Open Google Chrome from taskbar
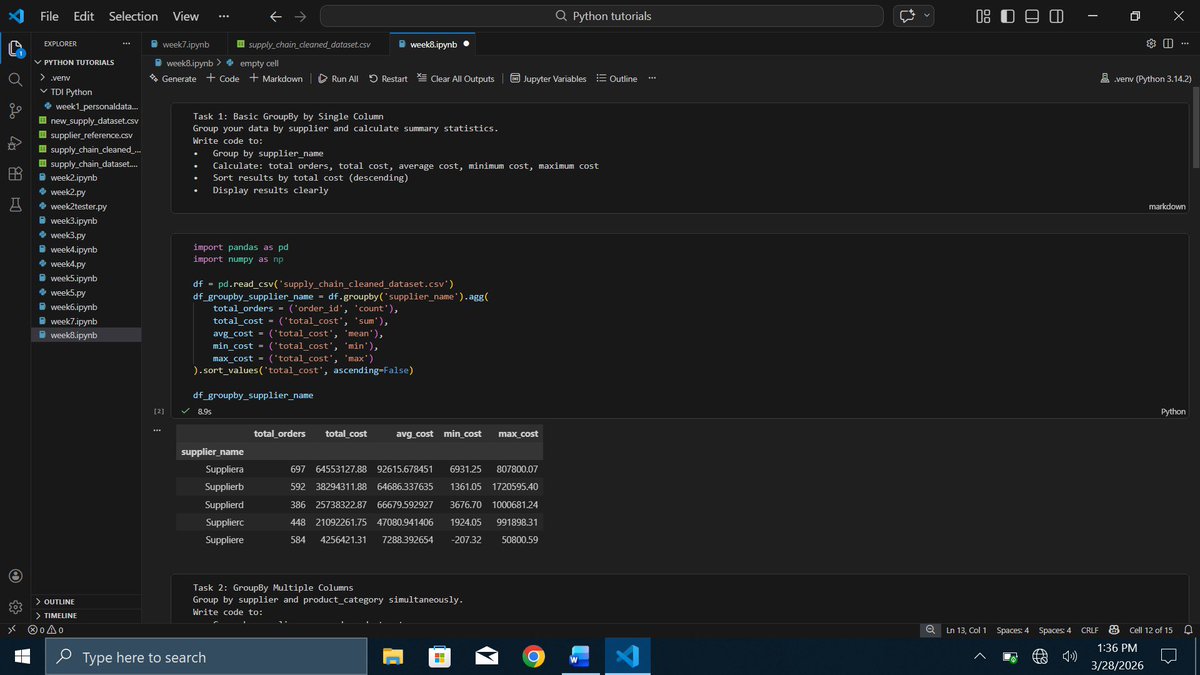This screenshot has height=675, width=1200. (x=533, y=656)
